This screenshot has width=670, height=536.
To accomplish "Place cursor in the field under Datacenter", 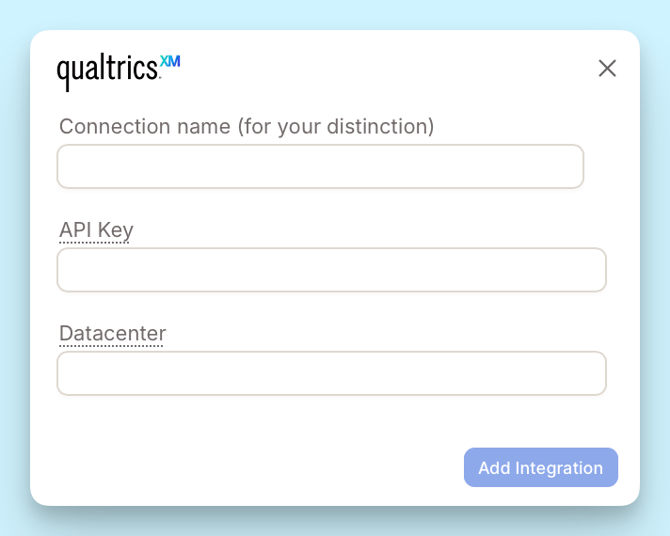I will [x=332, y=373].
